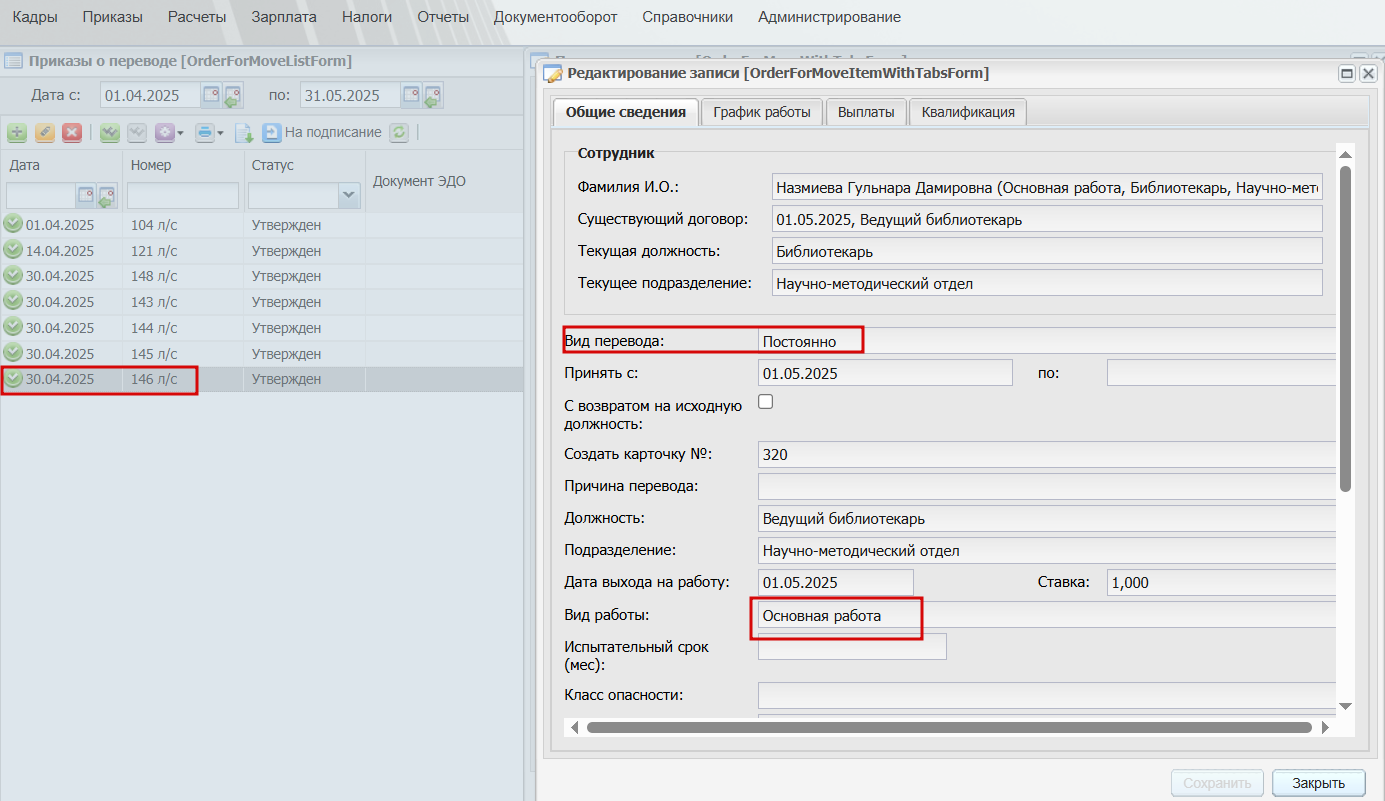Open the print options dropdown arrow
Screen dimensions: 1385x801
[x=220, y=133]
